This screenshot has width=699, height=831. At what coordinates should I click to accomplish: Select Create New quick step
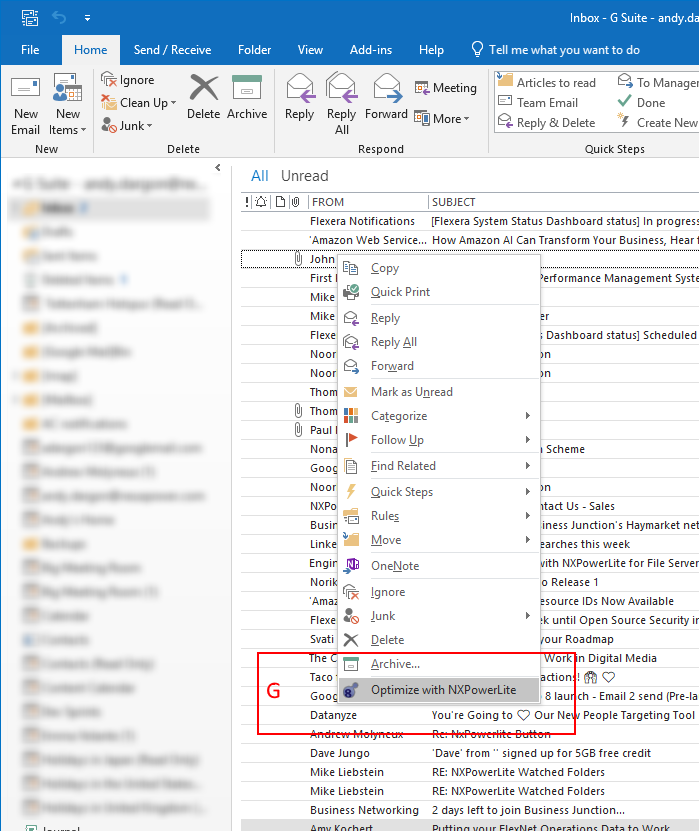(x=658, y=123)
